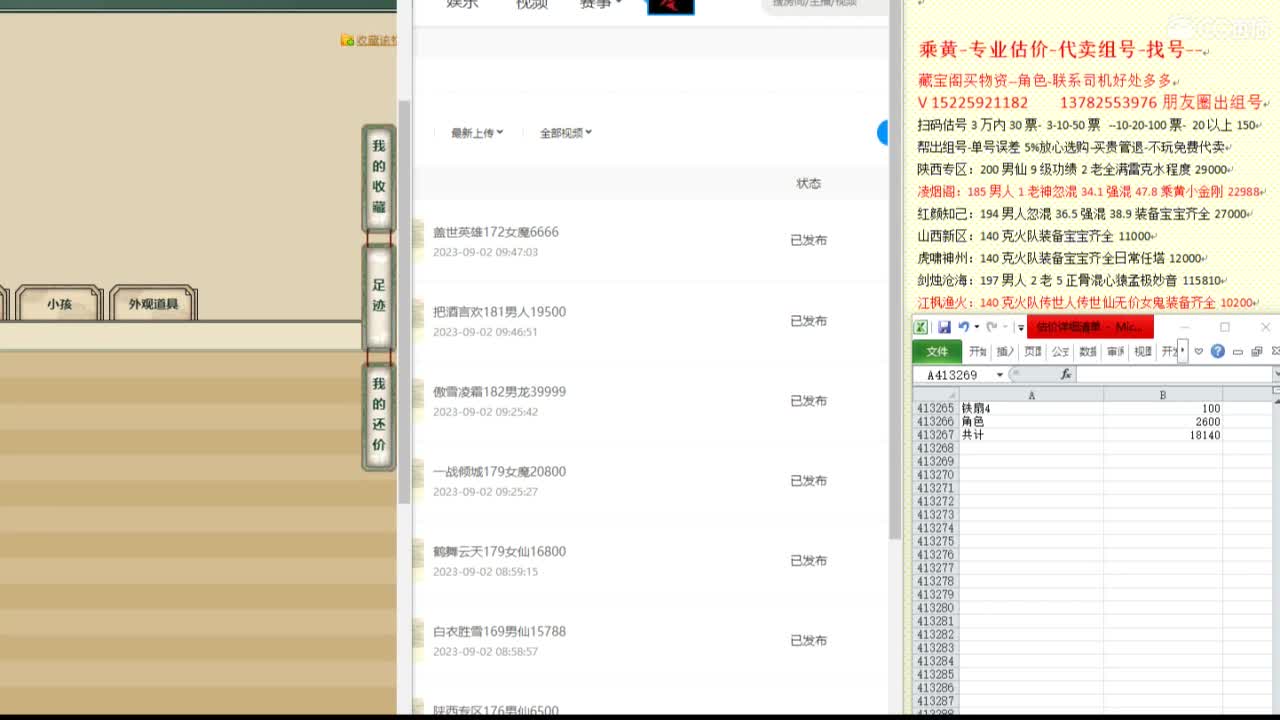Open video 鹤舞云天179女仙16800
The image size is (1280, 720).
[499, 552]
